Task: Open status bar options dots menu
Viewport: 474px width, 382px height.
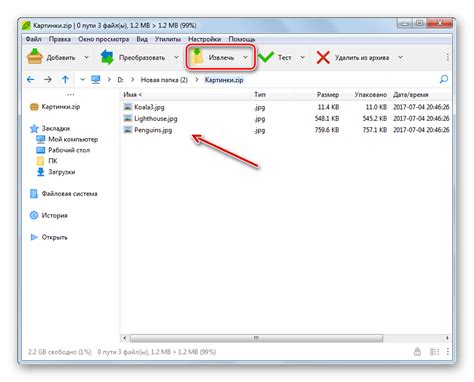Action: (x=447, y=352)
